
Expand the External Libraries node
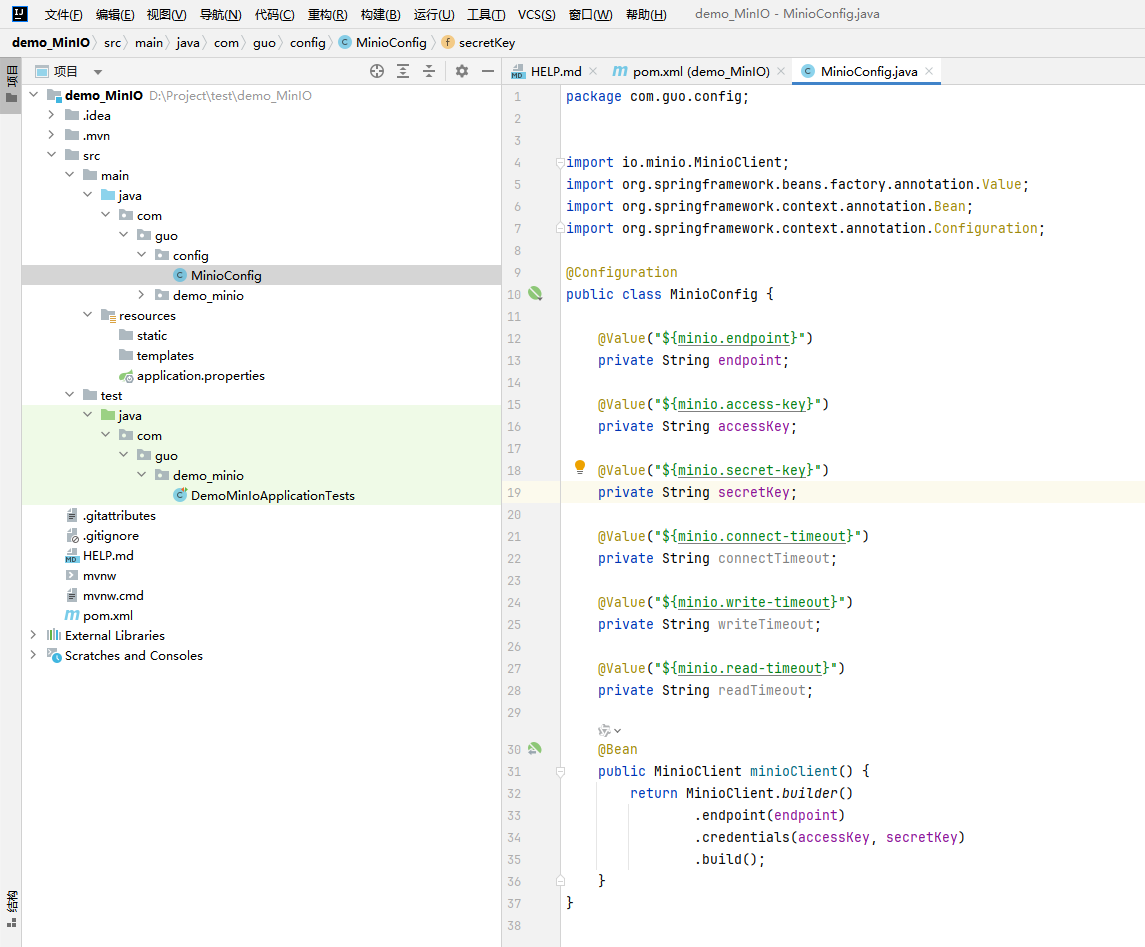(33, 635)
